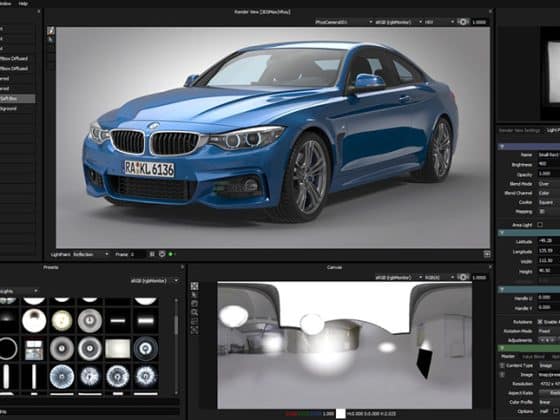The image size is (560, 420).
Task: Switch to Render View Settings tab
Action: [519, 131]
